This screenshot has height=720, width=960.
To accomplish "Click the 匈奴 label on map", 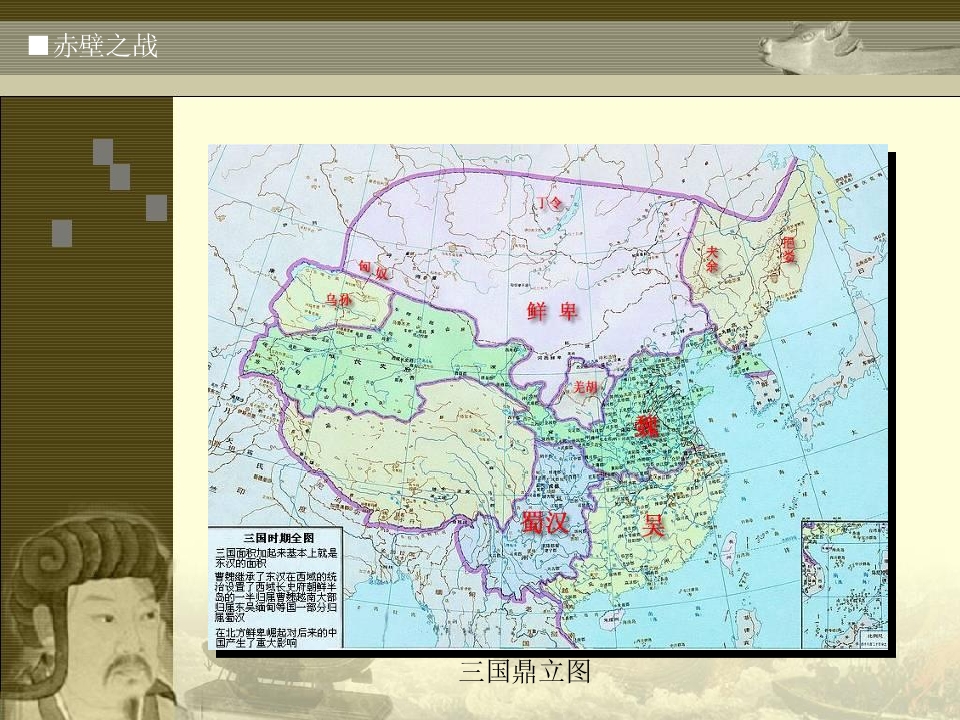I will 373,269.
